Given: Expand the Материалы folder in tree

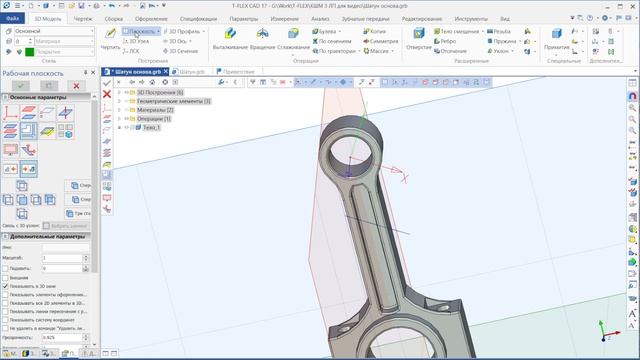Looking at the screenshot, I should [119, 110].
